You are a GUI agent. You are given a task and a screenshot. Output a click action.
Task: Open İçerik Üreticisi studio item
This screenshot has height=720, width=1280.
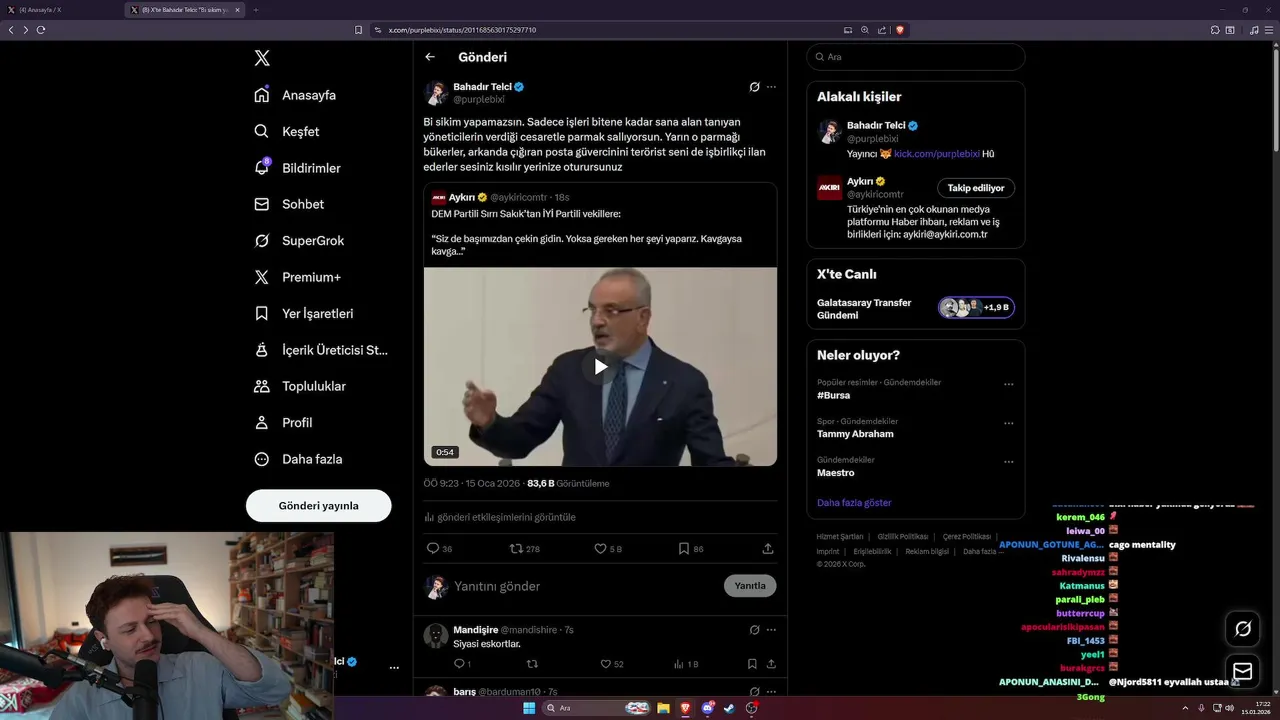pyautogui.click(x=321, y=350)
